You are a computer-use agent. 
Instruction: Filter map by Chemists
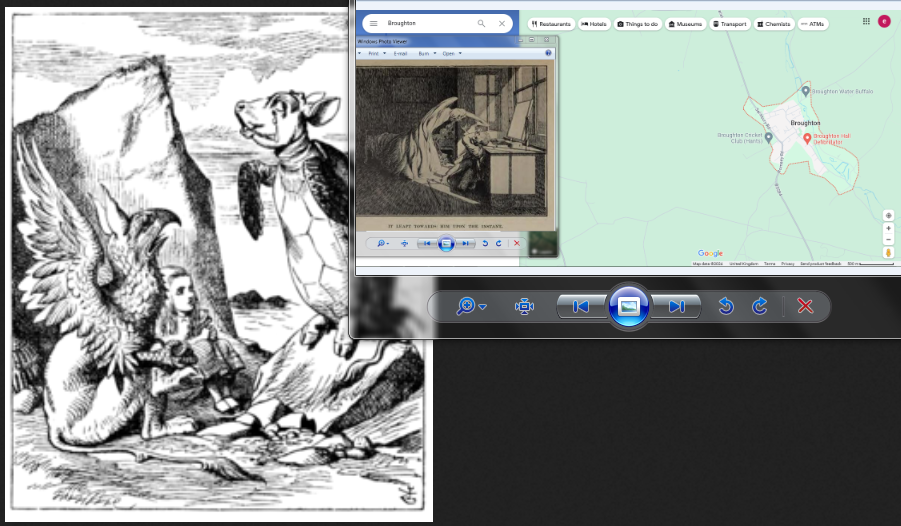click(774, 24)
